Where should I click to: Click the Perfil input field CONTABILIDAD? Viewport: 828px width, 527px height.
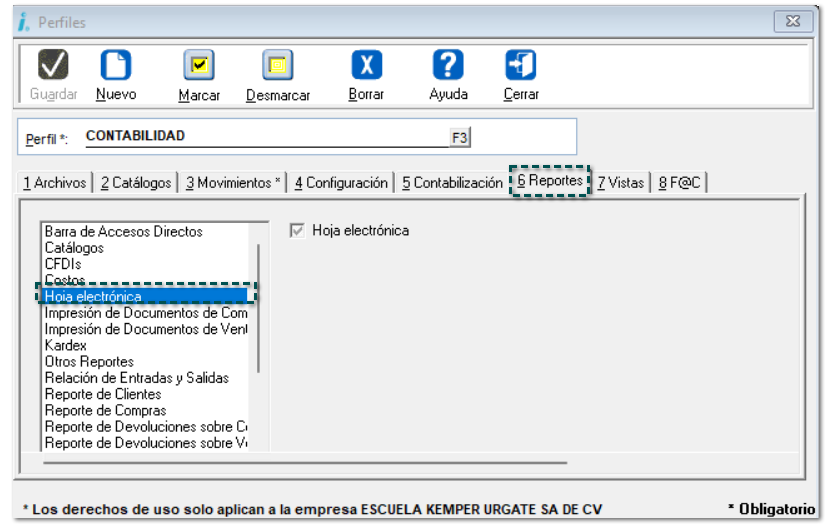tap(267, 136)
